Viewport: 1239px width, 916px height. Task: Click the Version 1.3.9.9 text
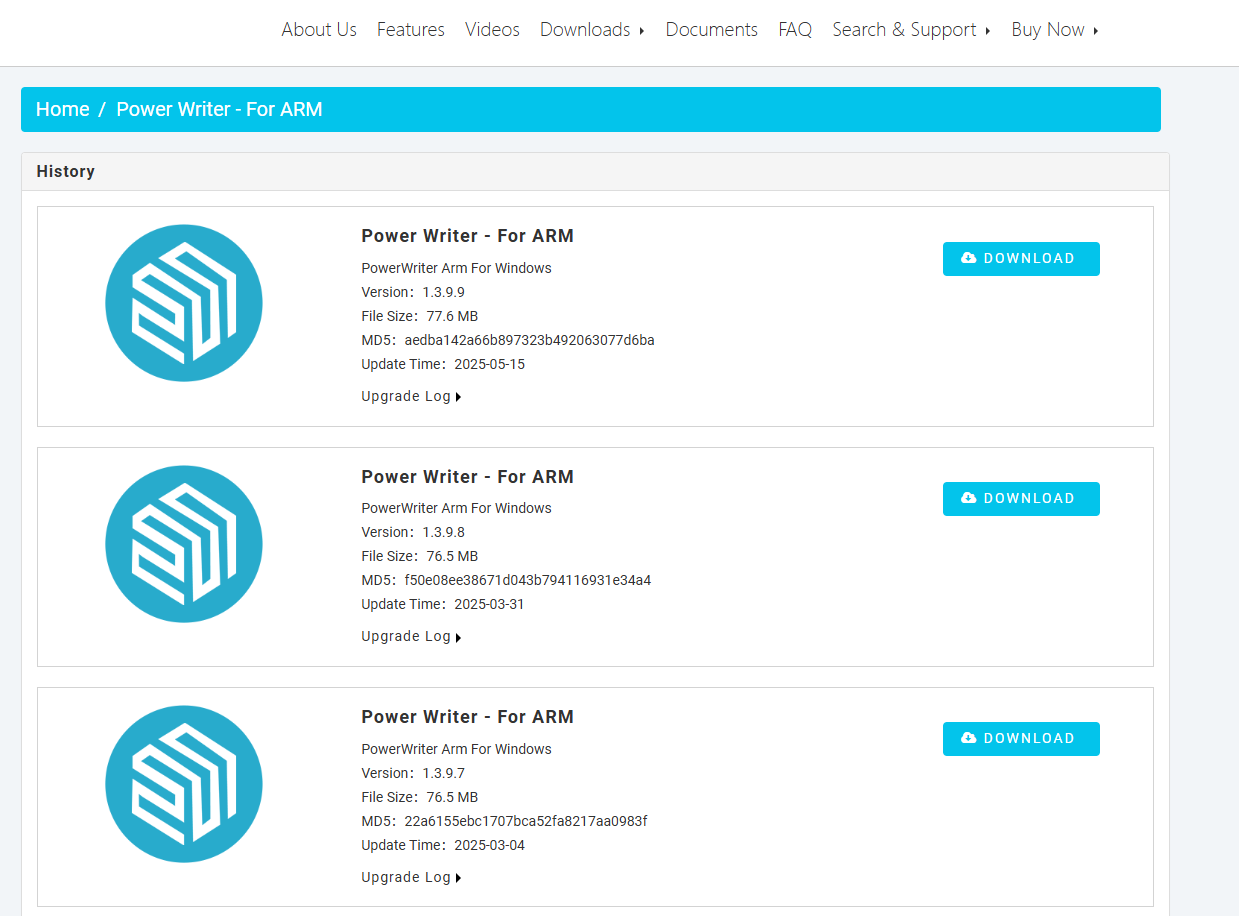pos(413,292)
